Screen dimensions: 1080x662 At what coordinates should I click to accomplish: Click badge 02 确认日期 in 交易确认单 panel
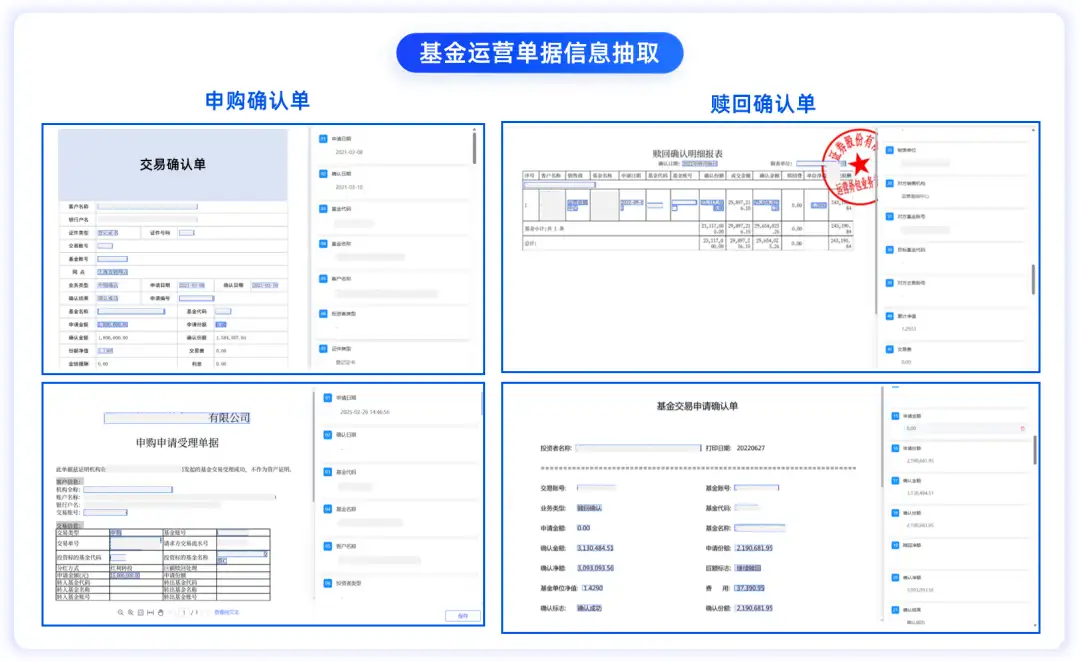tap(323, 174)
